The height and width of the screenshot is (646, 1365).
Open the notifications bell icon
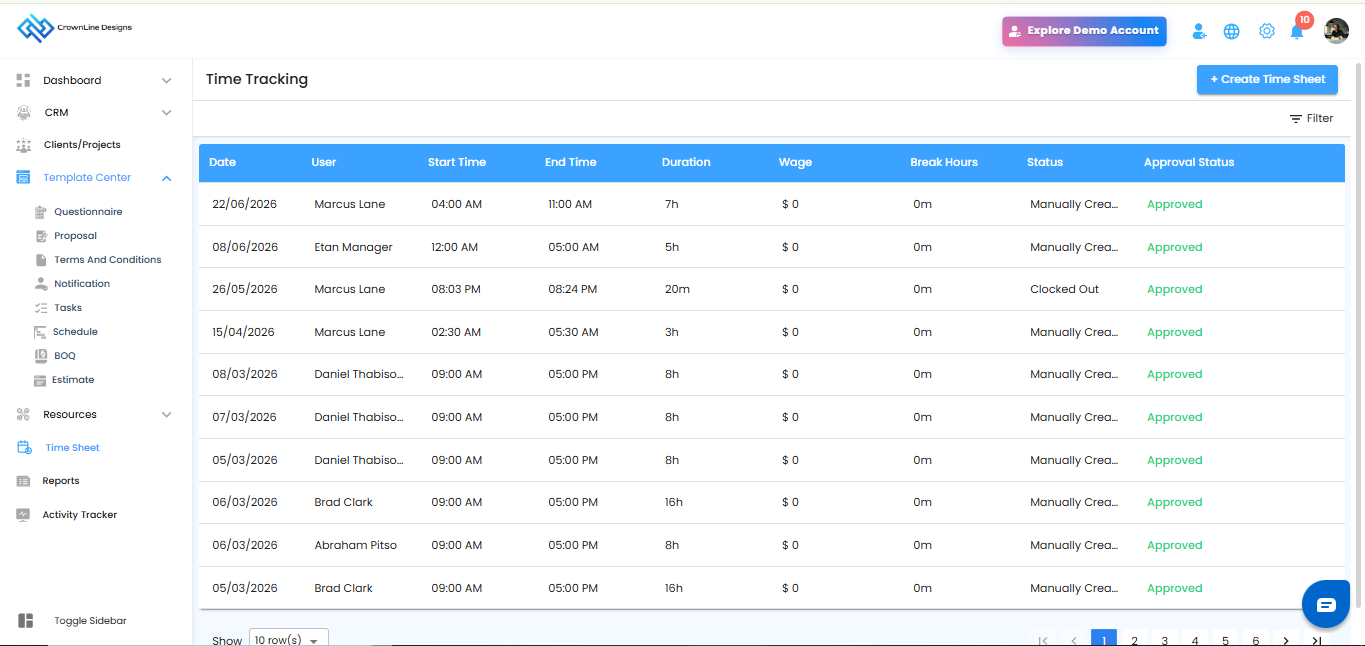coord(1297,31)
